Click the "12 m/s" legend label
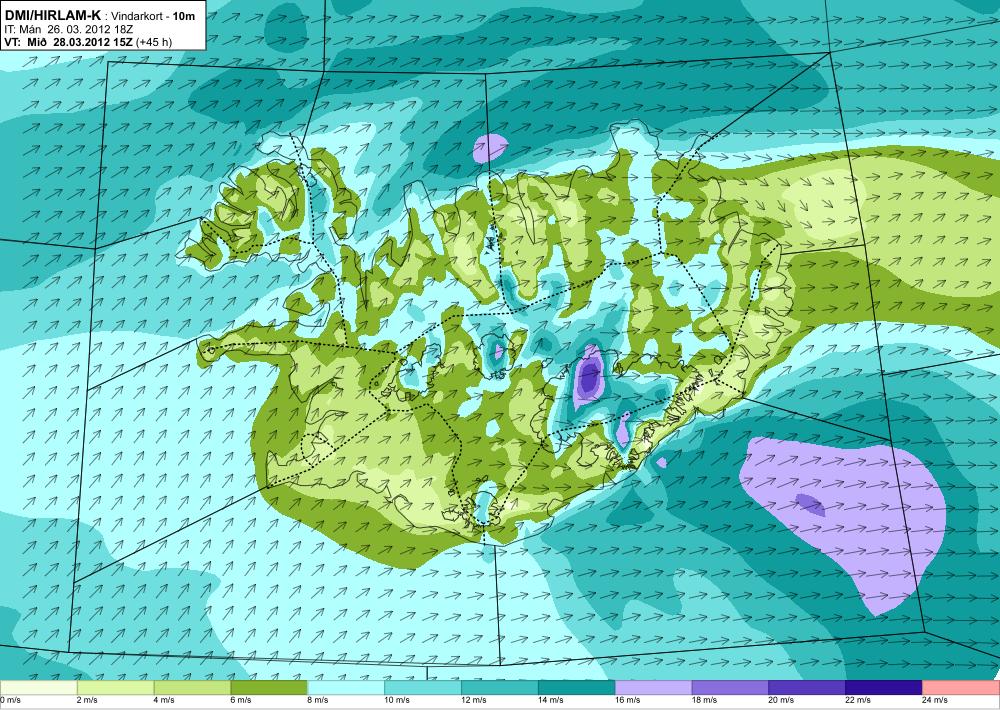The image size is (1000, 710). point(474,700)
